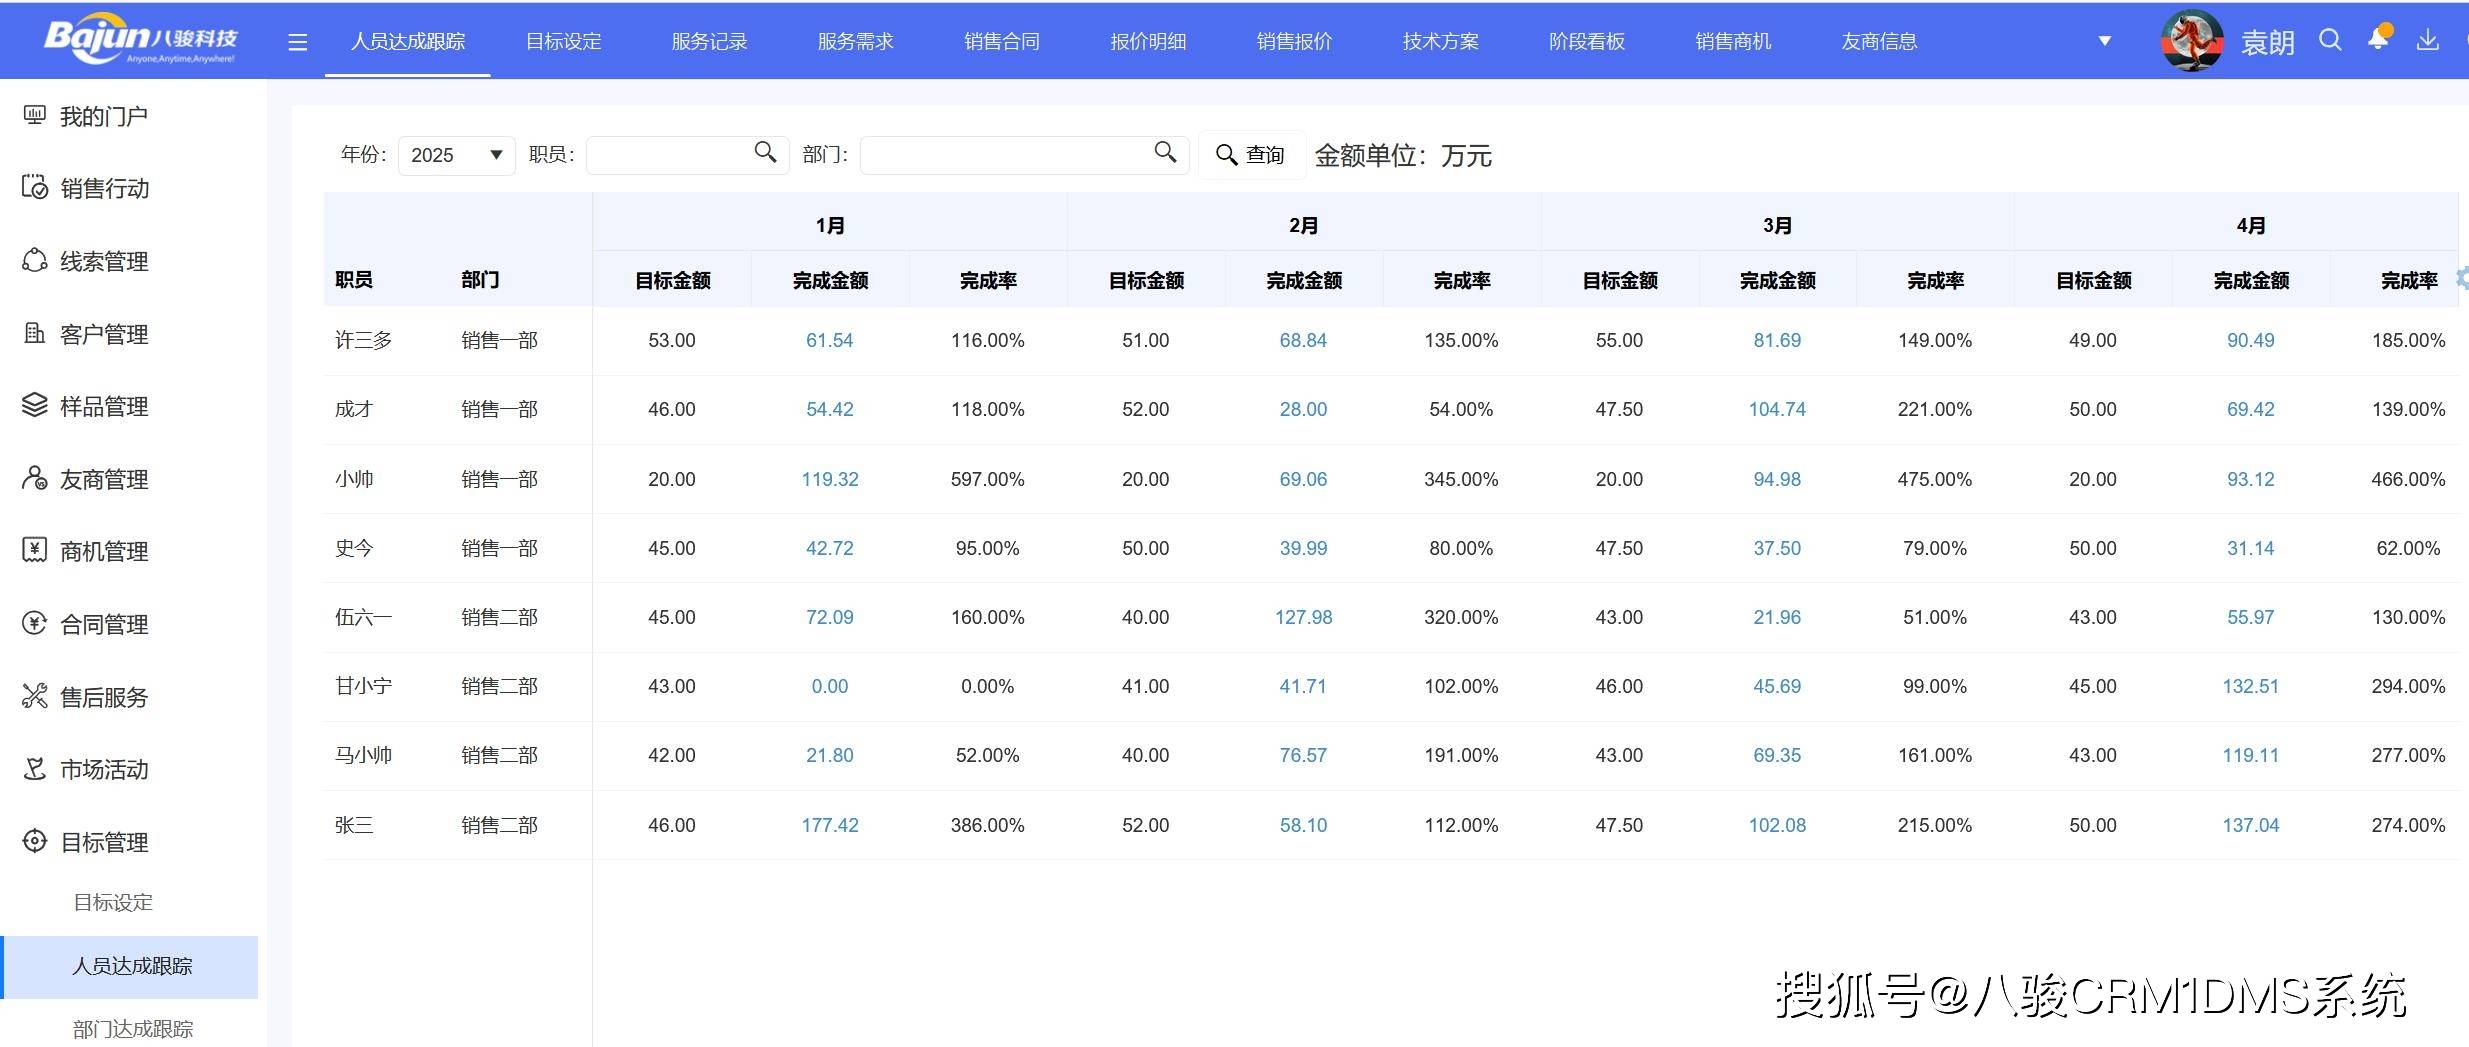
Task: Select 部门达成跟踪 in sidebar
Action: 132,1028
